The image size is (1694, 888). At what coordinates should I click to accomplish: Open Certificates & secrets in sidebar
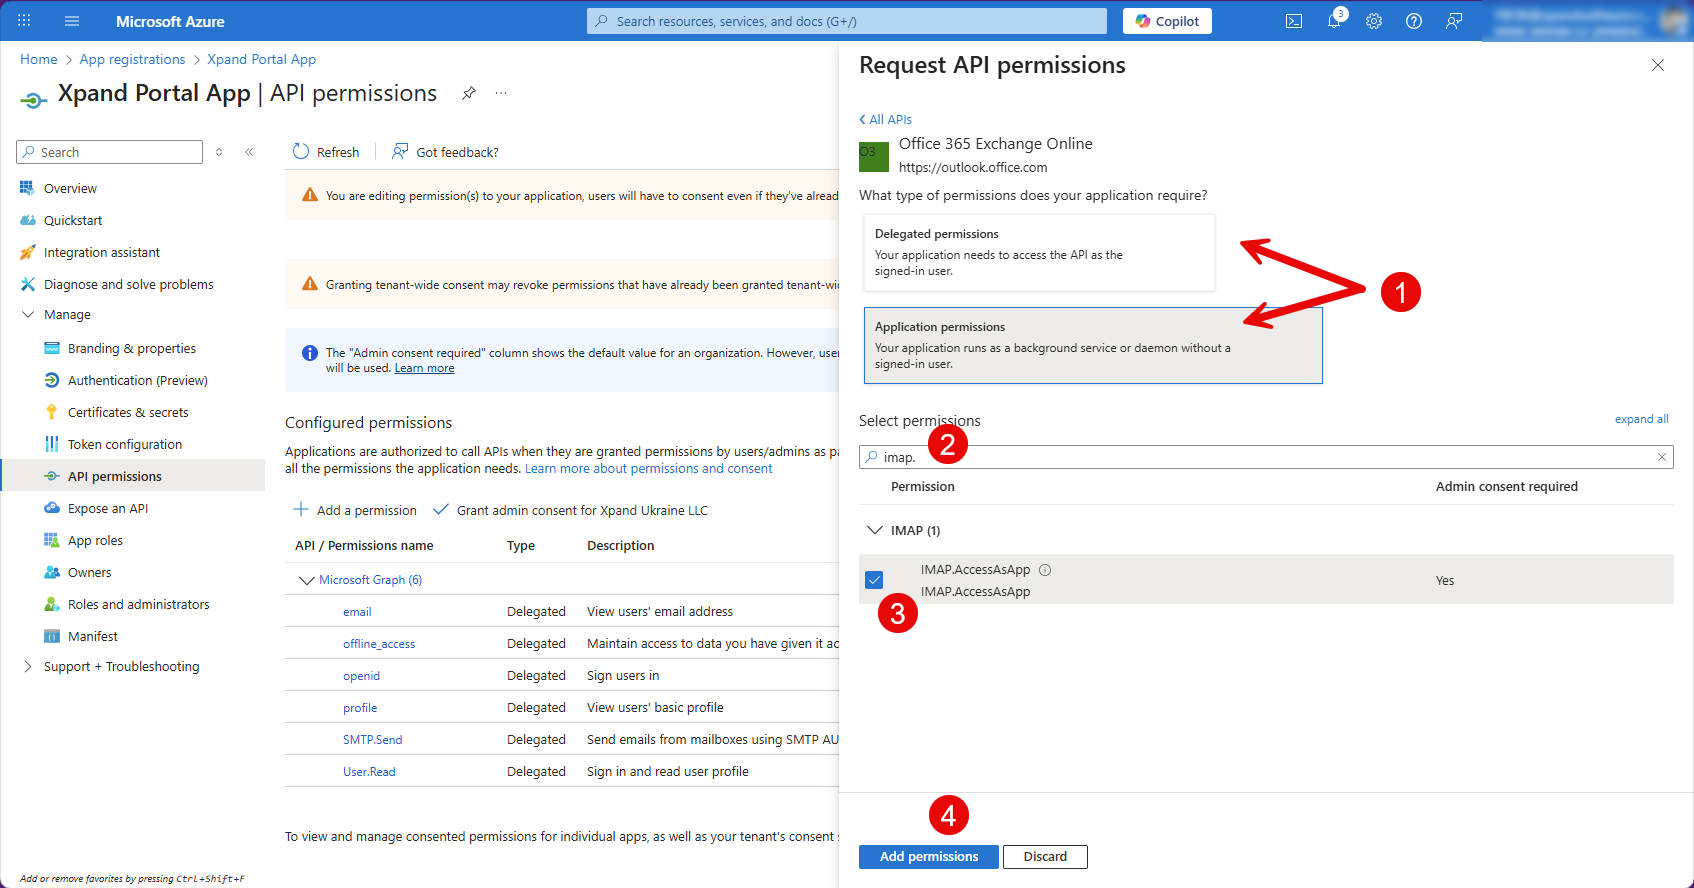[x=127, y=413]
